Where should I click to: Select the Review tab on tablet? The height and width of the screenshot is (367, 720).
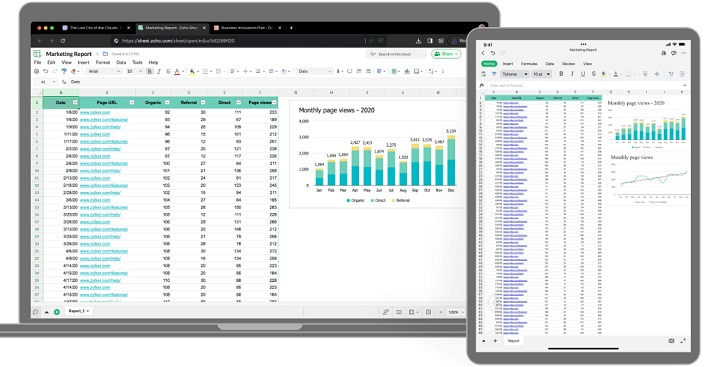(568, 64)
